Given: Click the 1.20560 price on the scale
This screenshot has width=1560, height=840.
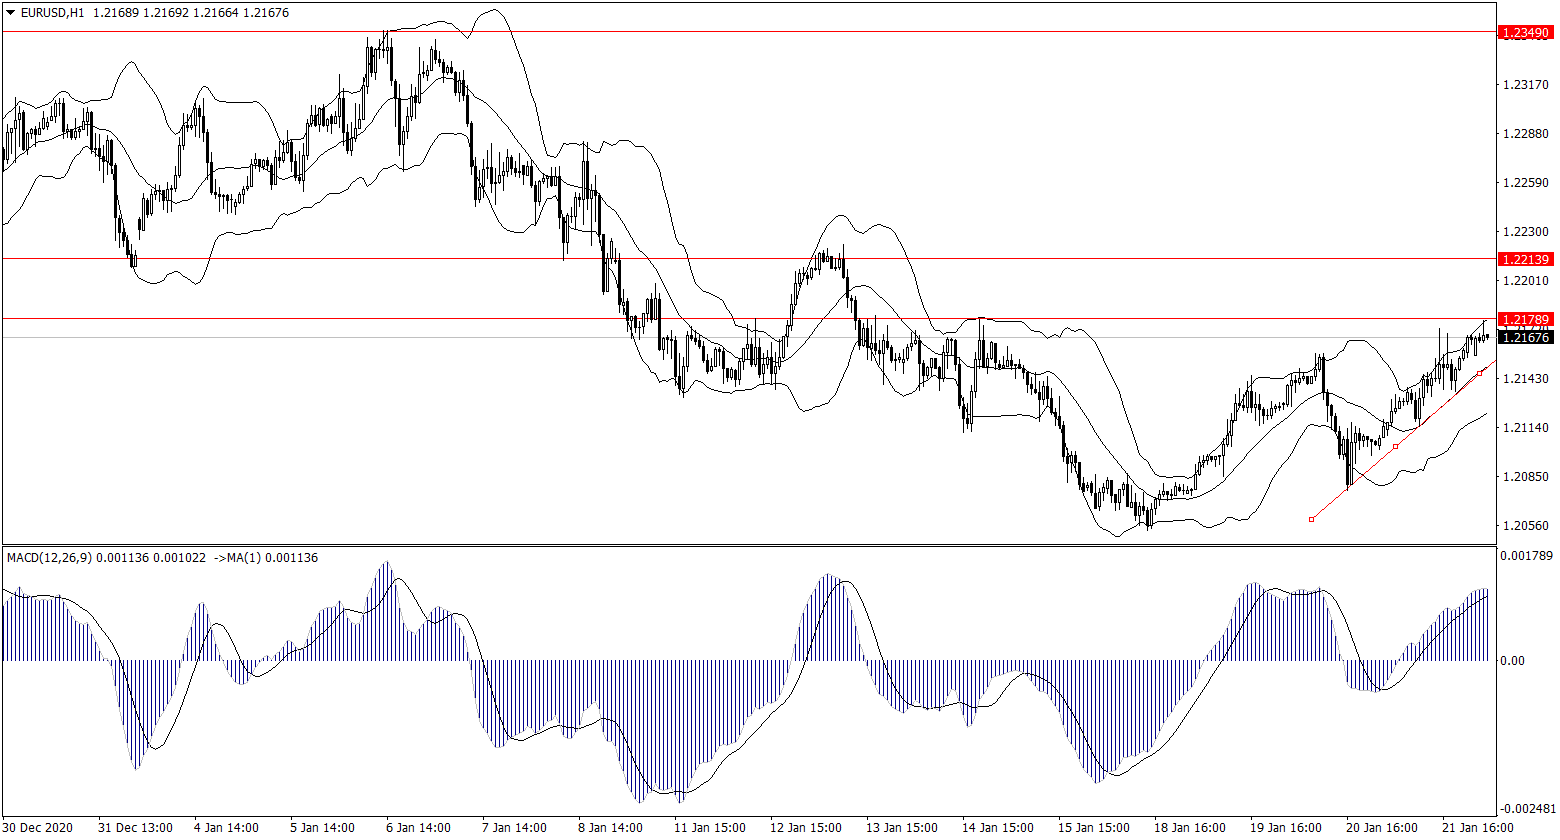Looking at the screenshot, I should click(1525, 526).
